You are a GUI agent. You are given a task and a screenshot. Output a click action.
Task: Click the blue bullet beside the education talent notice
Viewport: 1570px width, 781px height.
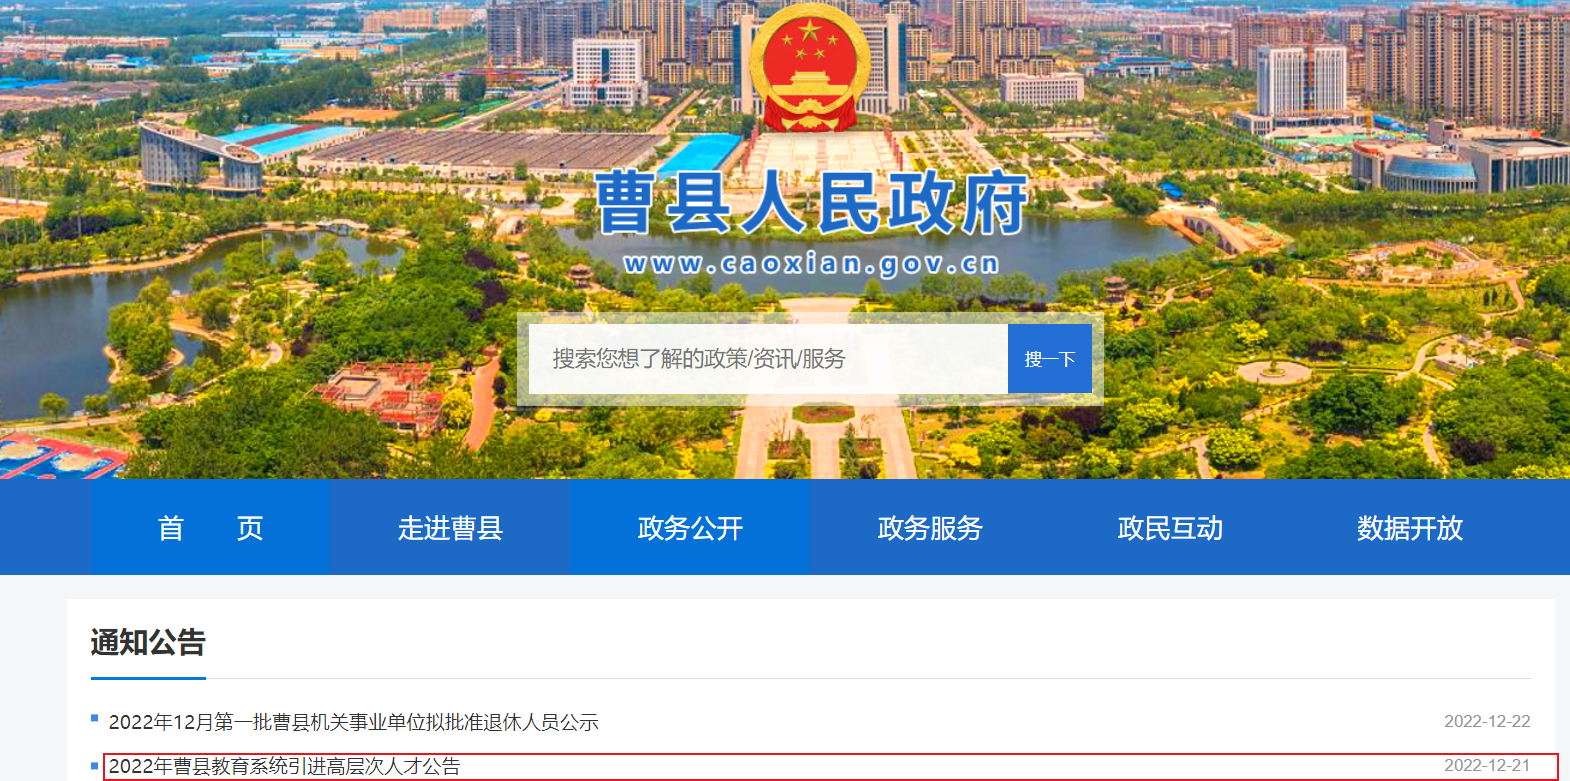pos(95,766)
